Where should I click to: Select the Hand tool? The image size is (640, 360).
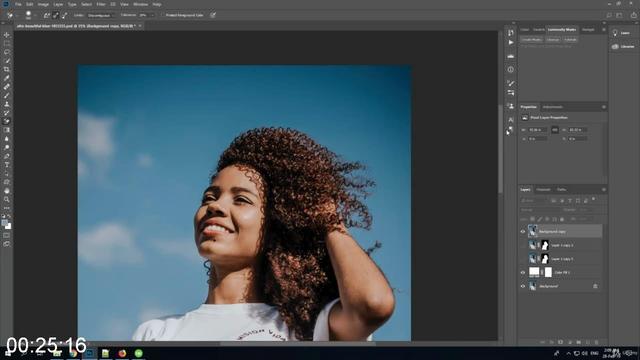pos(7,191)
